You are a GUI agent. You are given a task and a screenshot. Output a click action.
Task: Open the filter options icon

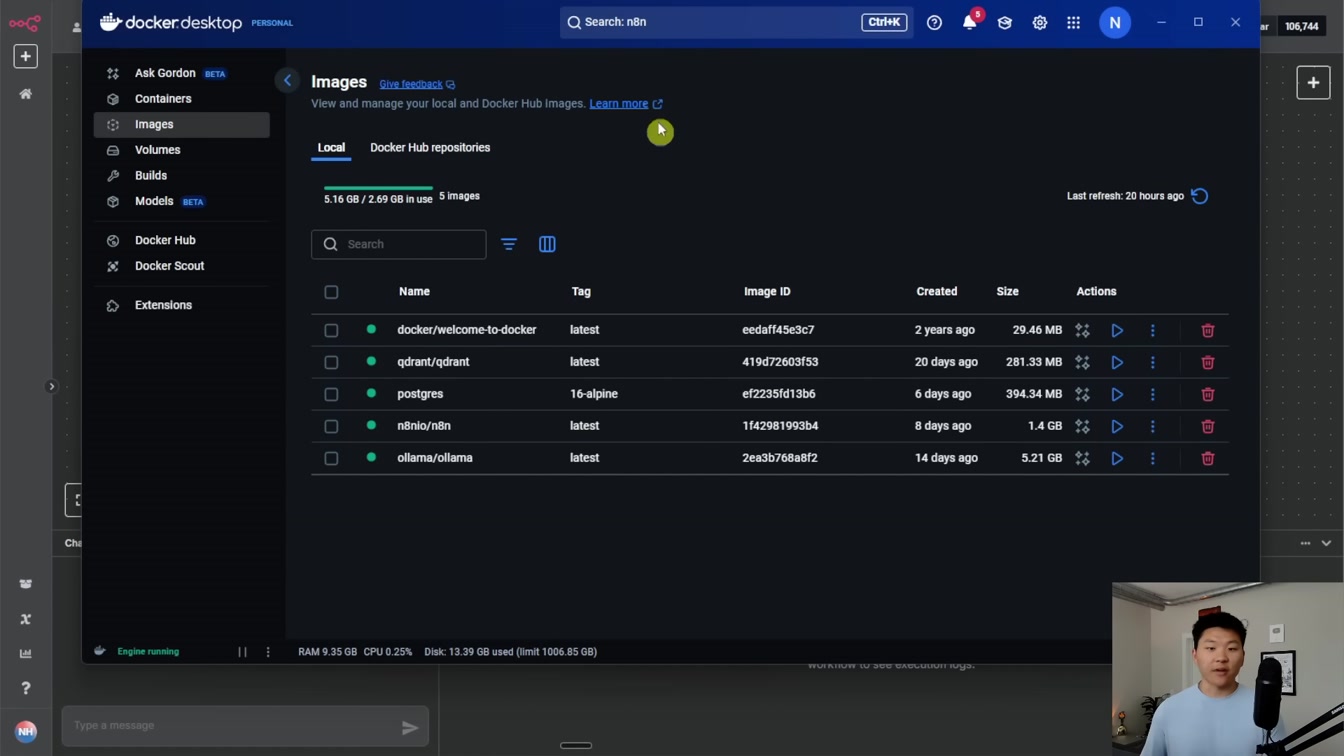[509, 244]
